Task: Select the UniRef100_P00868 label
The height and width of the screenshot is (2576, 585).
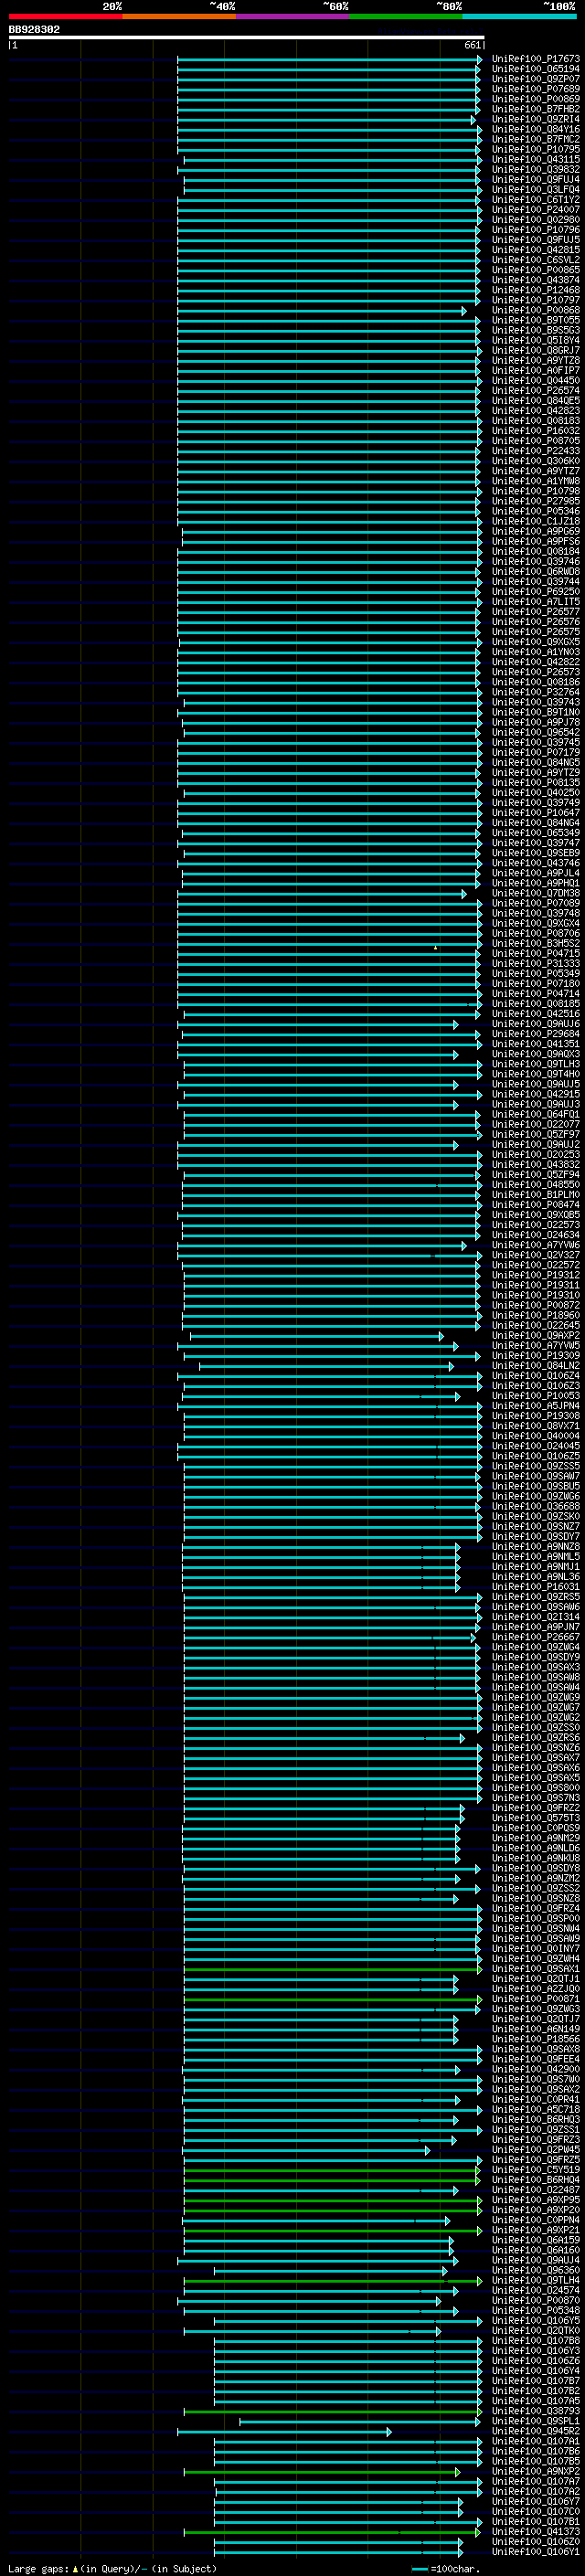Action: 536,310
